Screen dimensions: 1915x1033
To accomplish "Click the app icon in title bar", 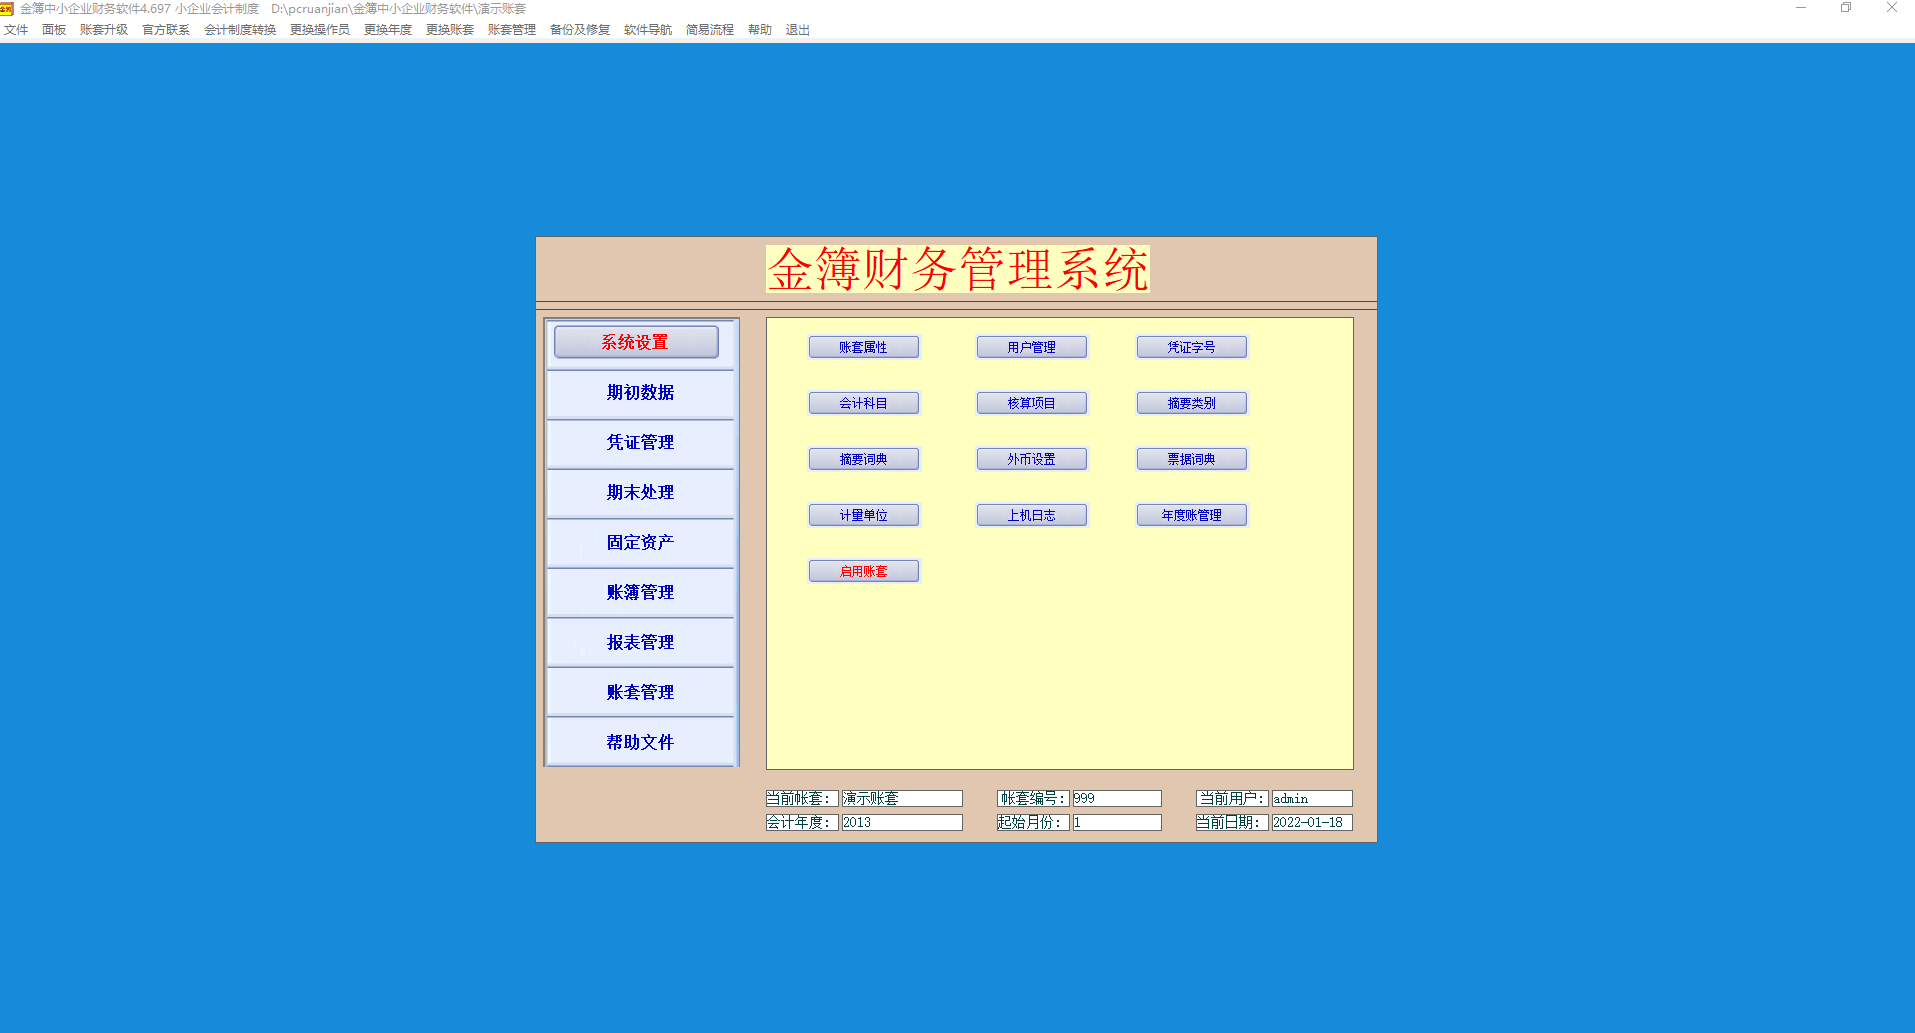I will coord(7,8).
